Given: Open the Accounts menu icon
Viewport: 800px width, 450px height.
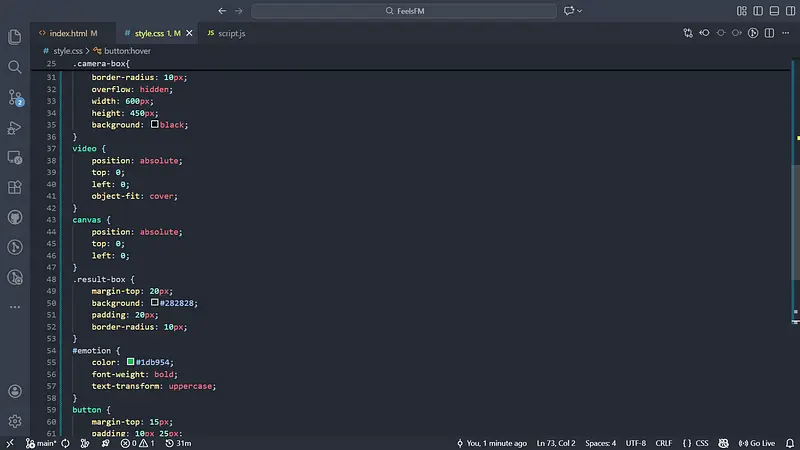Looking at the screenshot, I should (15, 392).
